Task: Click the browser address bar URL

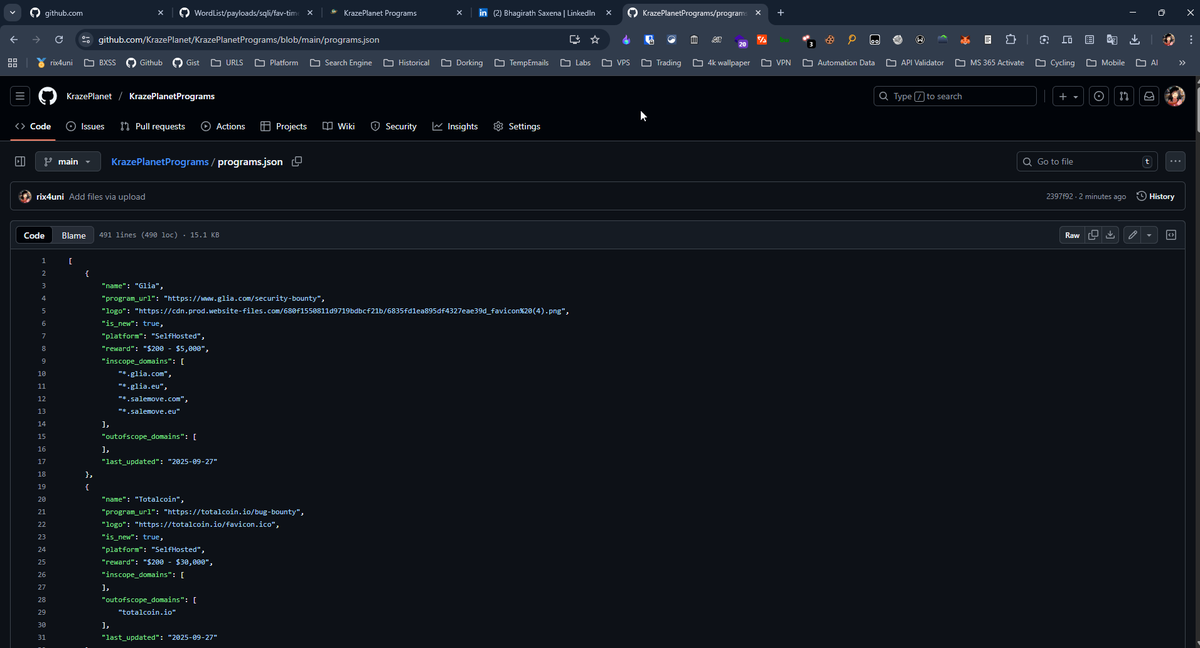Action: click(x=238, y=39)
